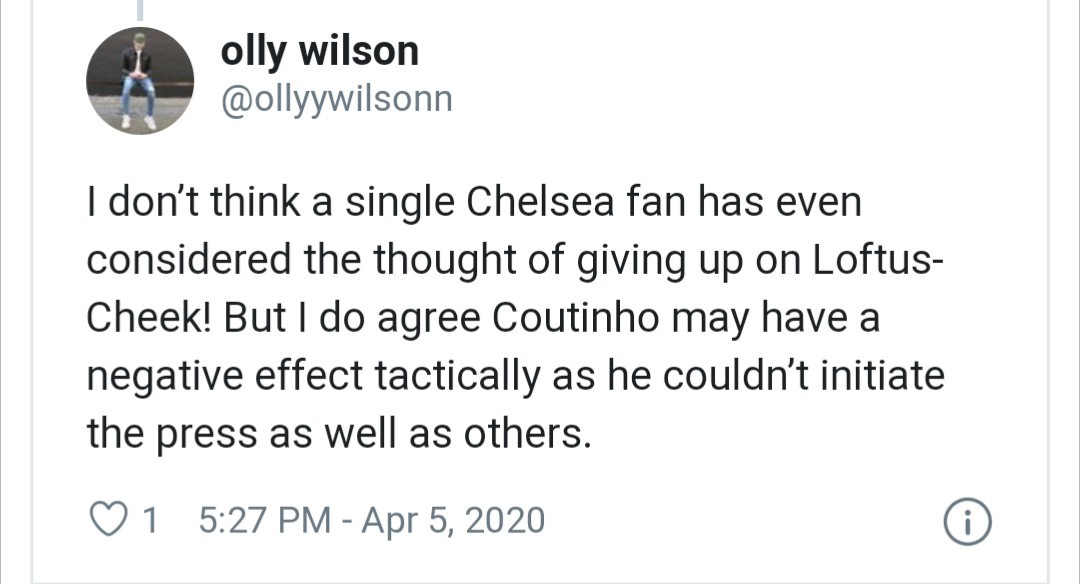1080x584 pixels.
Task: Click the display name 'olly wilson'
Action: click(x=320, y=50)
